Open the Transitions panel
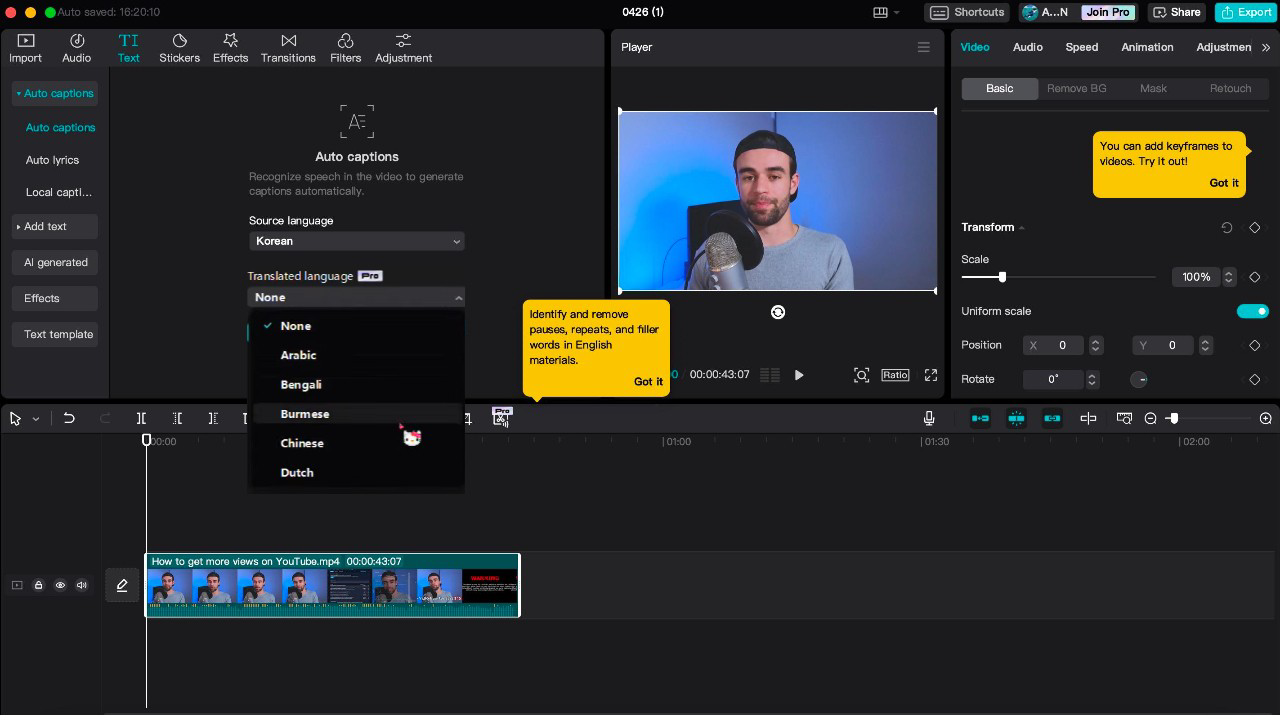Image resolution: width=1280 pixels, height=720 pixels. (288, 45)
